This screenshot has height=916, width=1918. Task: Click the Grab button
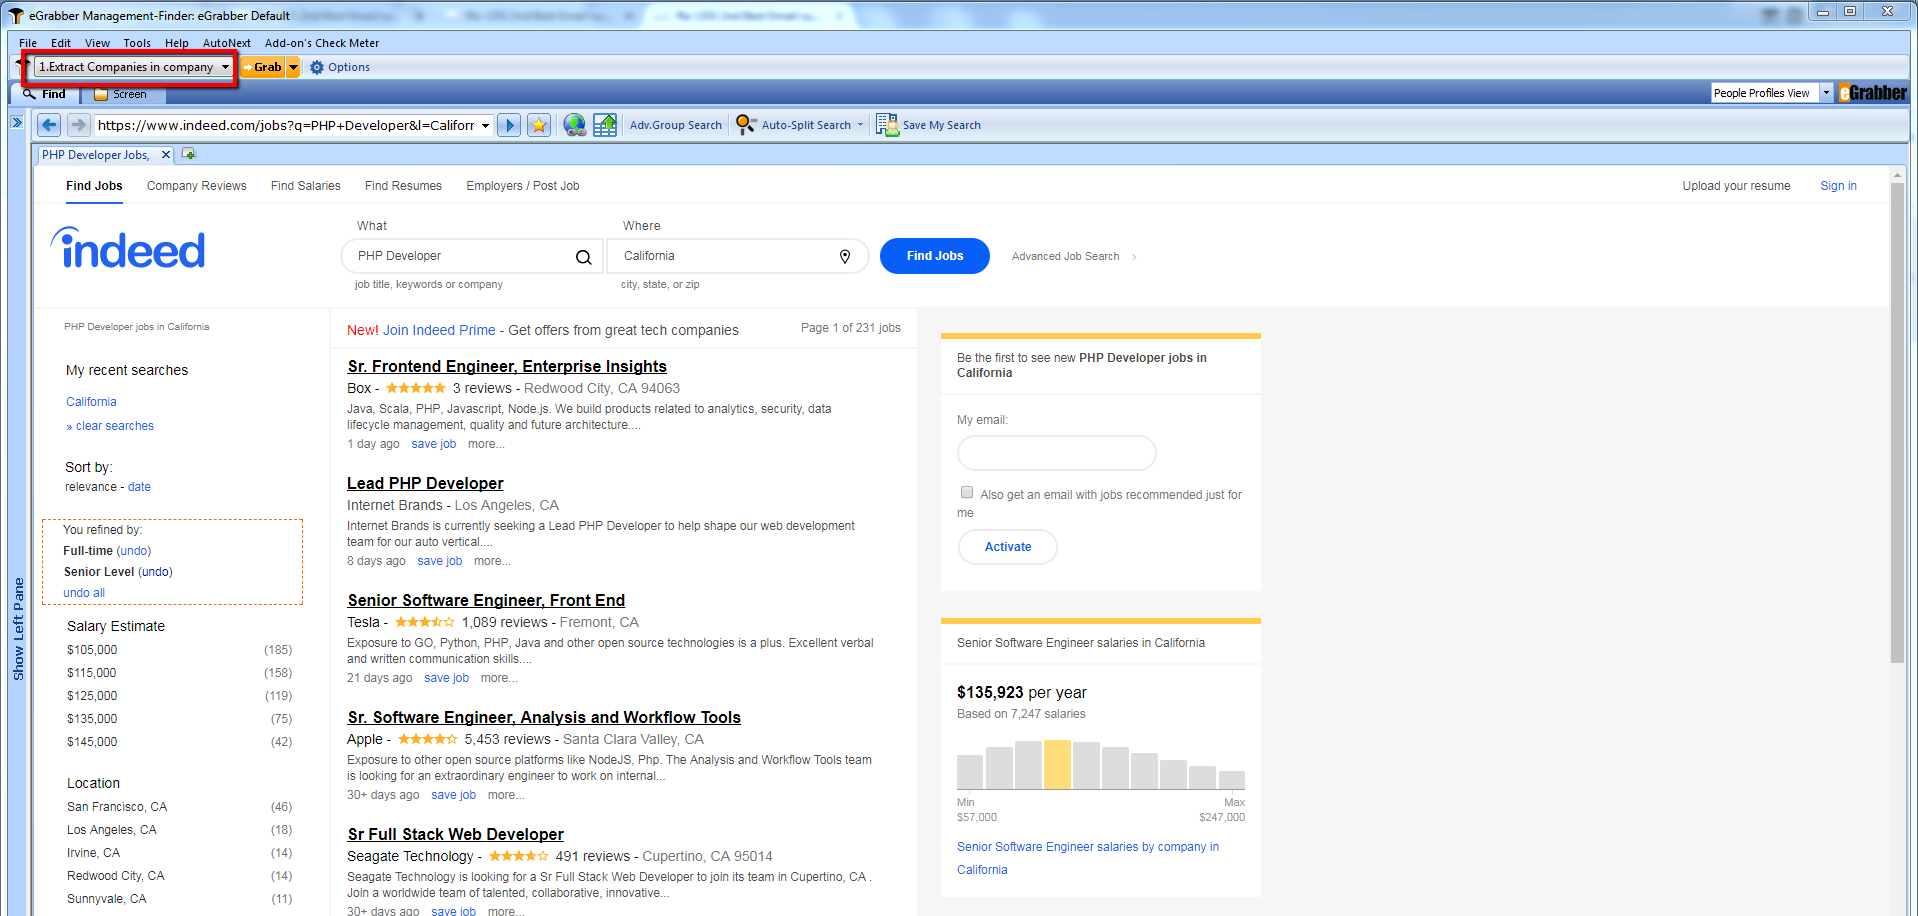click(262, 67)
